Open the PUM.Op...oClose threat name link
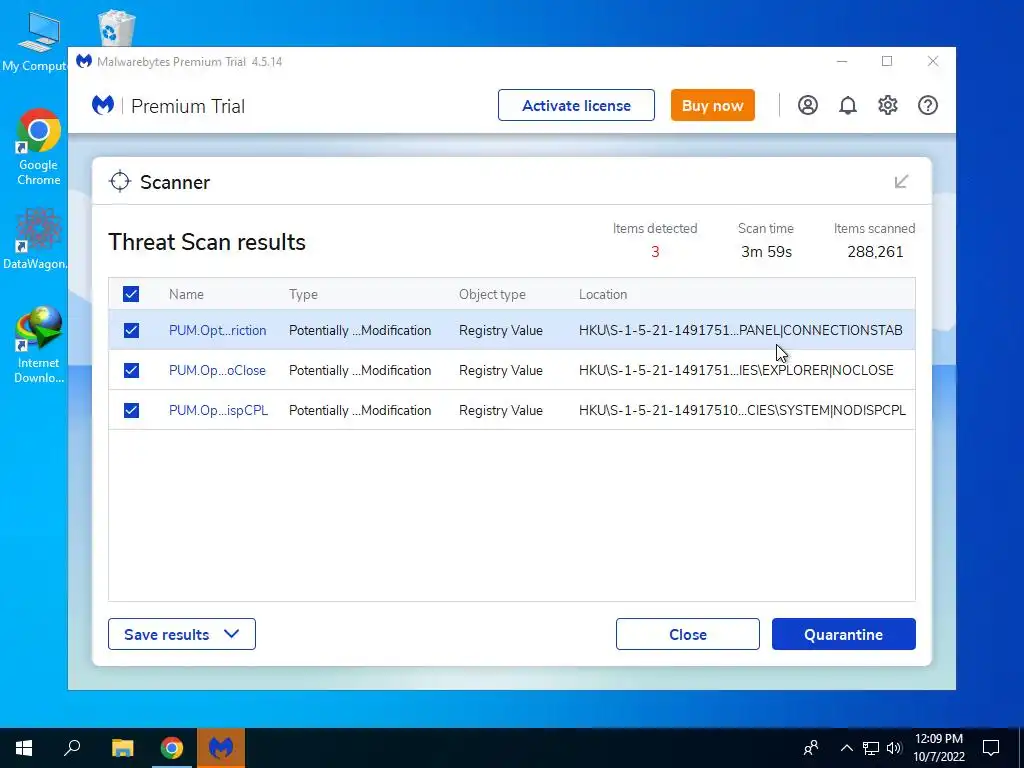Screen dimensions: 1024x768 pos(217,370)
